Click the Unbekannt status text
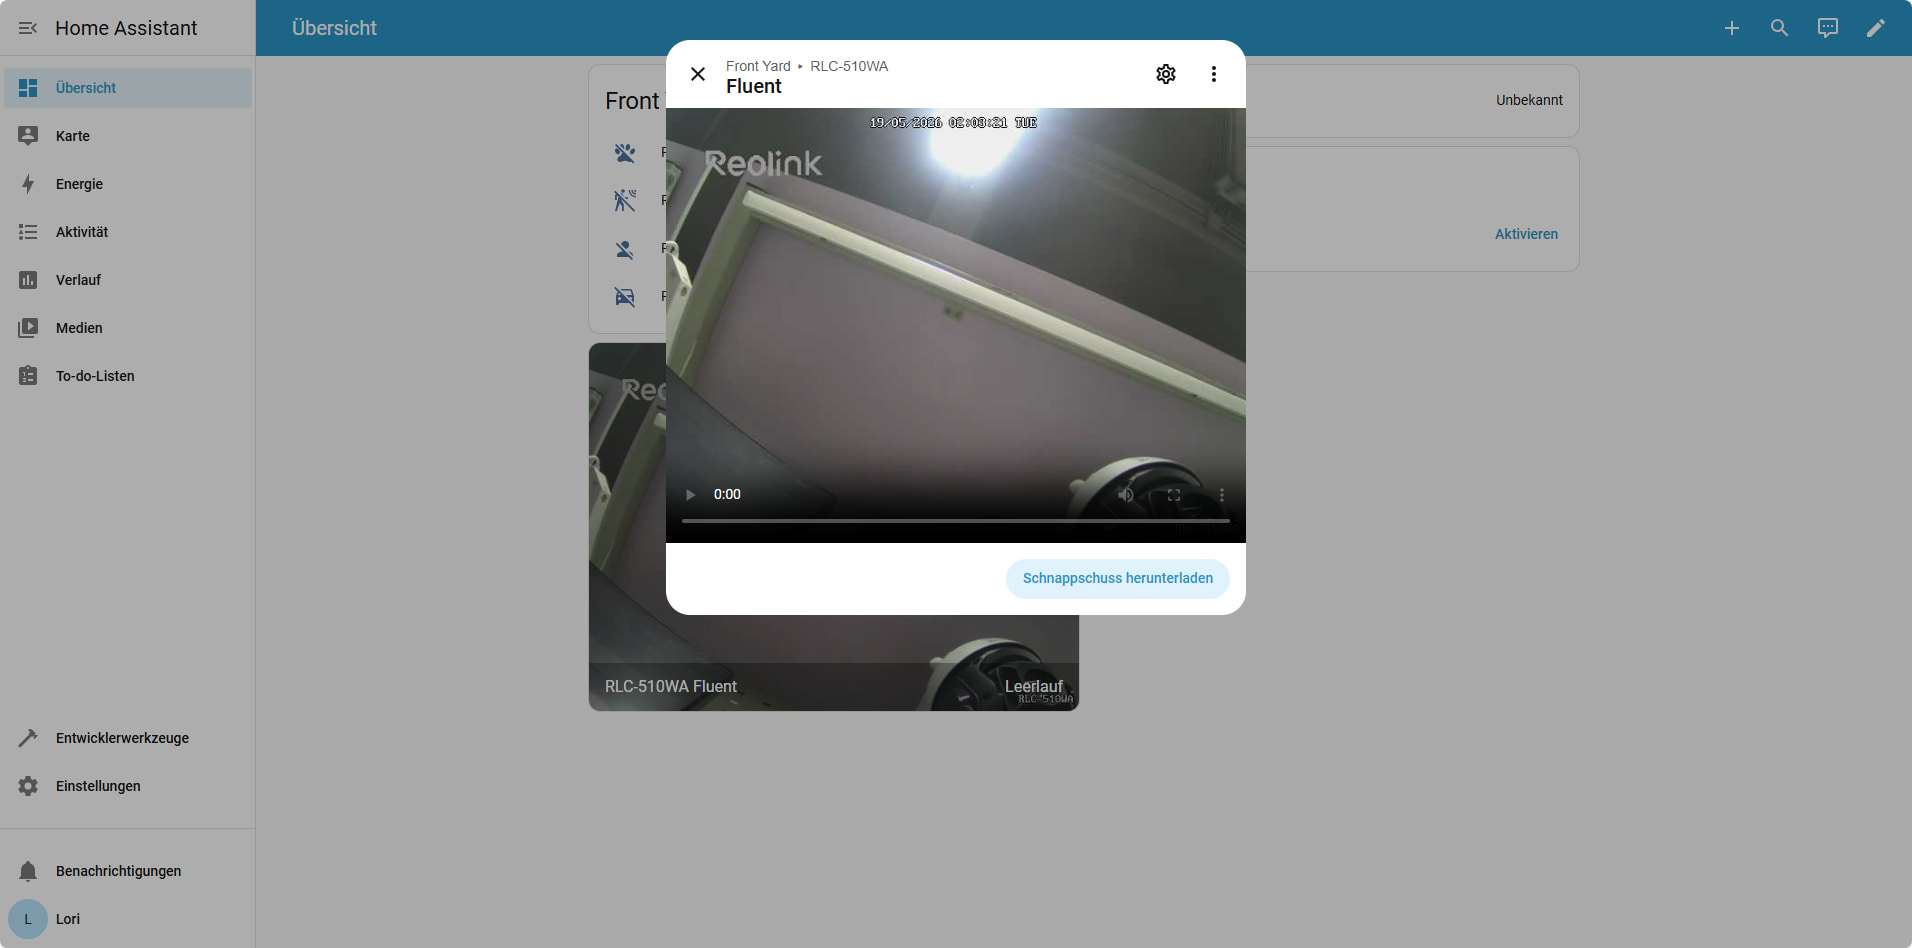The width and height of the screenshot is (1912, 948). click(x=1529, y=100)
